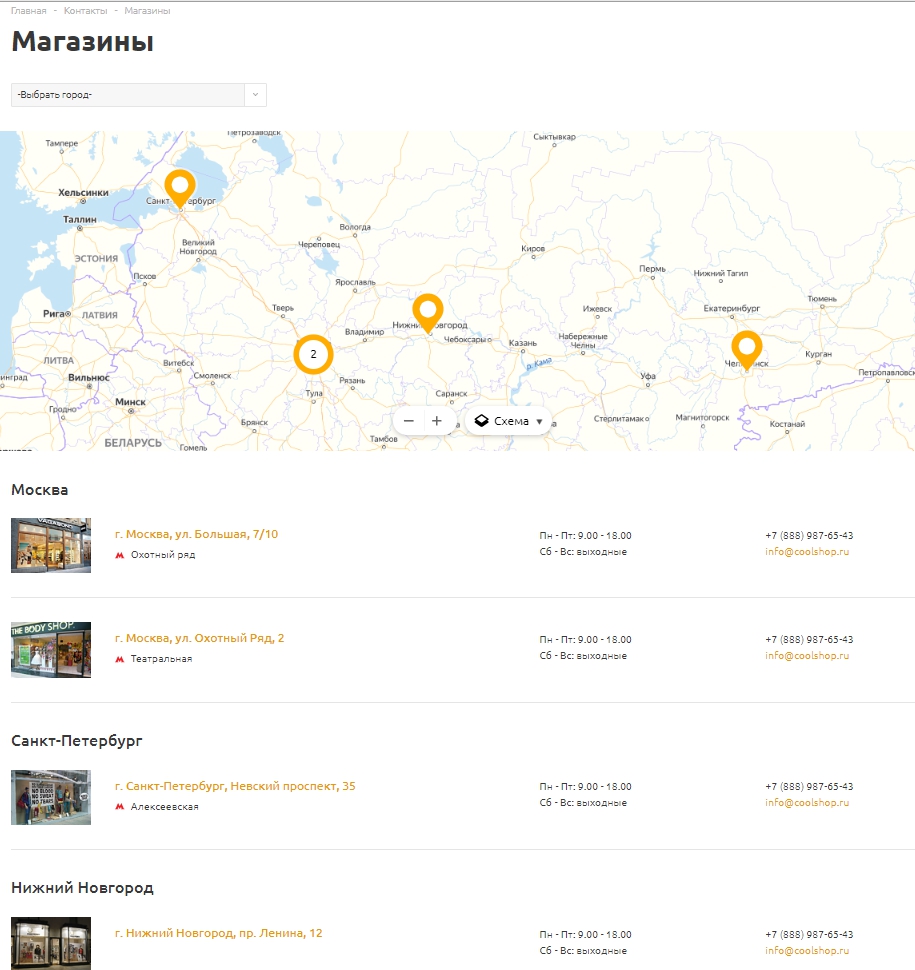
Task: Click the Казань label on the map
Action: coord(523,343)
